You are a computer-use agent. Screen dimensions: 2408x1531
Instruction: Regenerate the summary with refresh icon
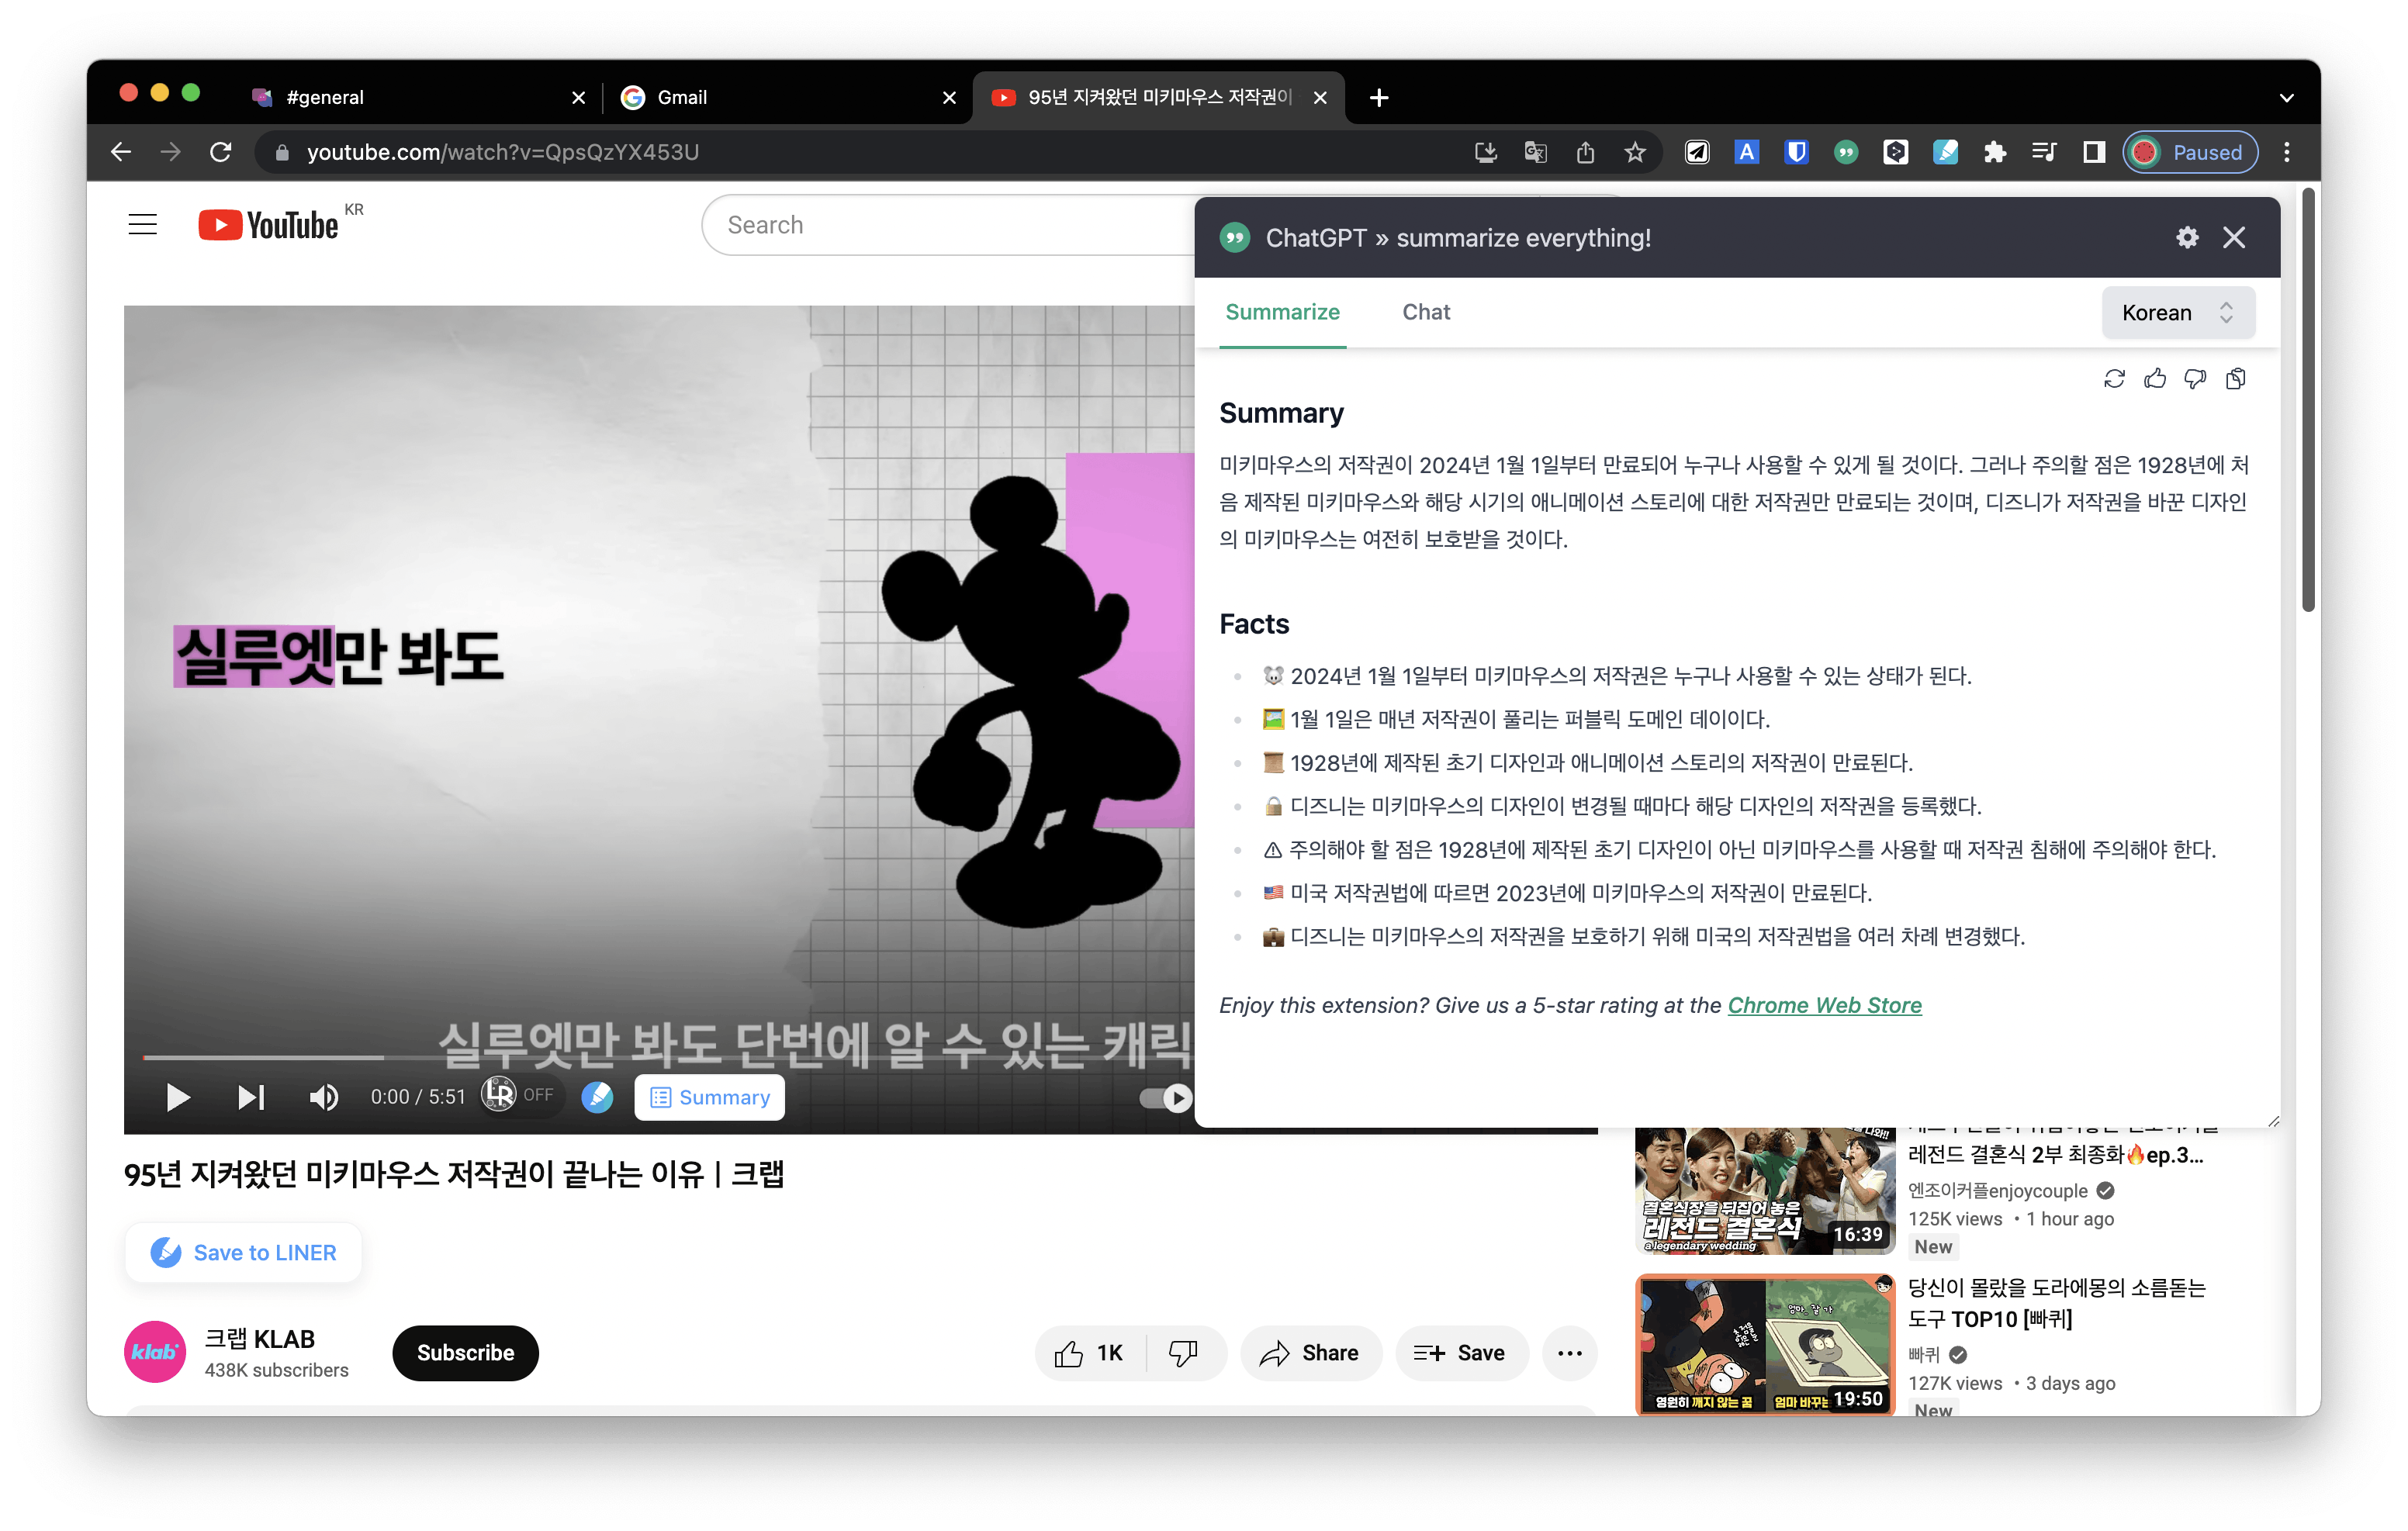coord(2114,379)
